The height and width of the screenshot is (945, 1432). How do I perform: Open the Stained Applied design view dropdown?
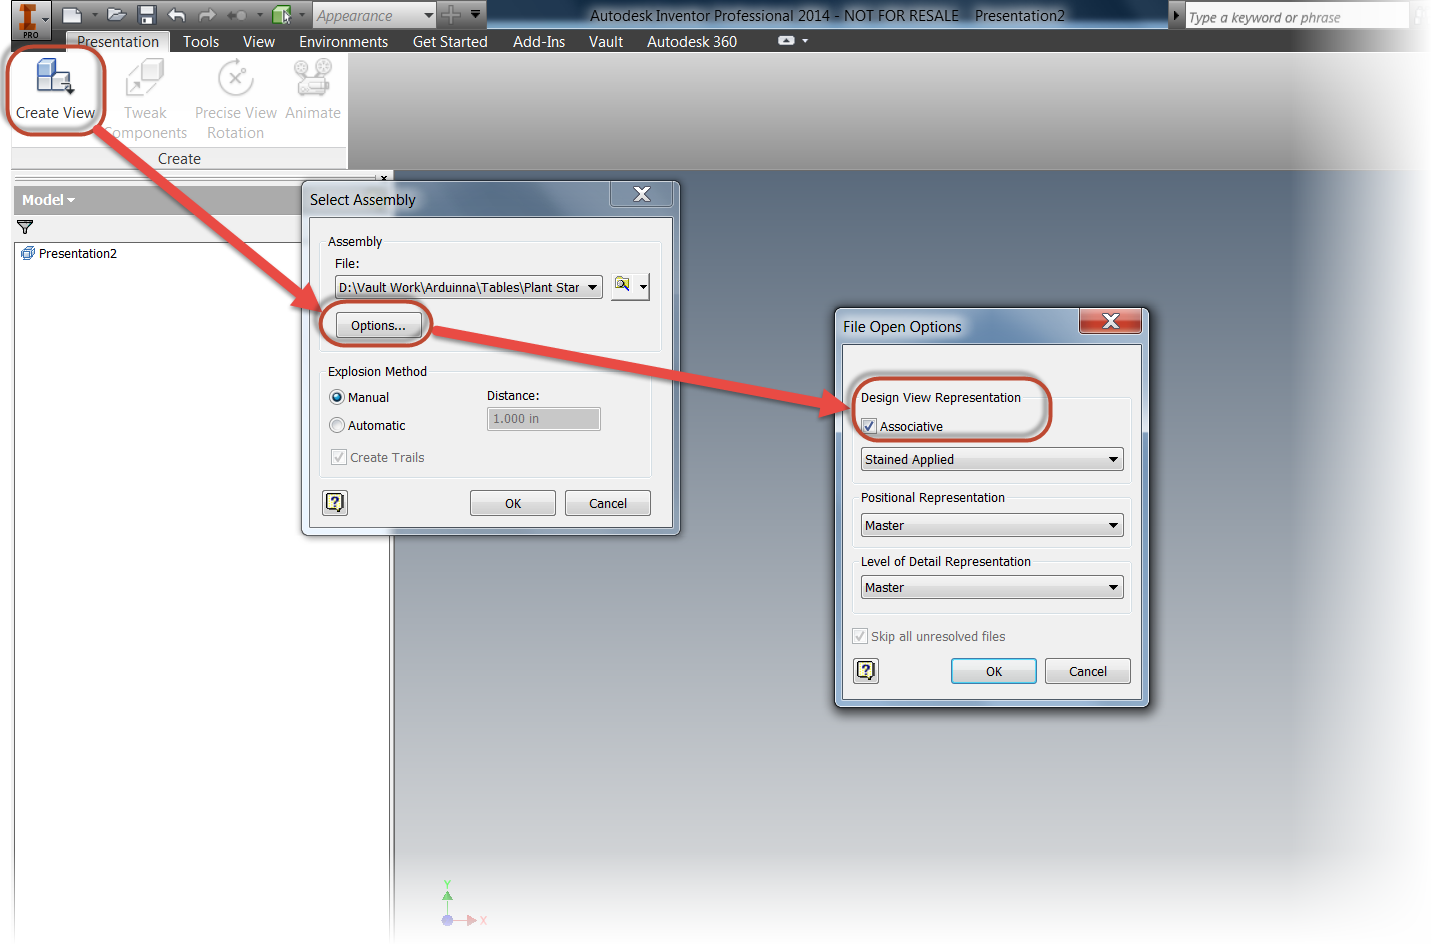992,459
